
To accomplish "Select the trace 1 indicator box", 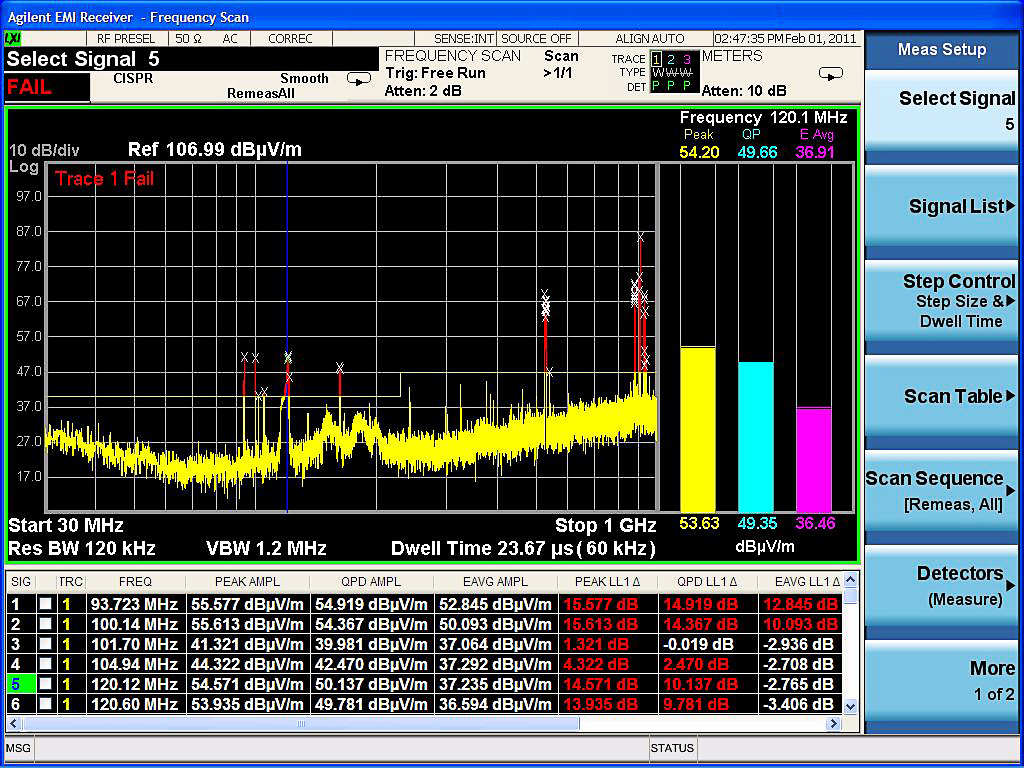I will point(657,59).
